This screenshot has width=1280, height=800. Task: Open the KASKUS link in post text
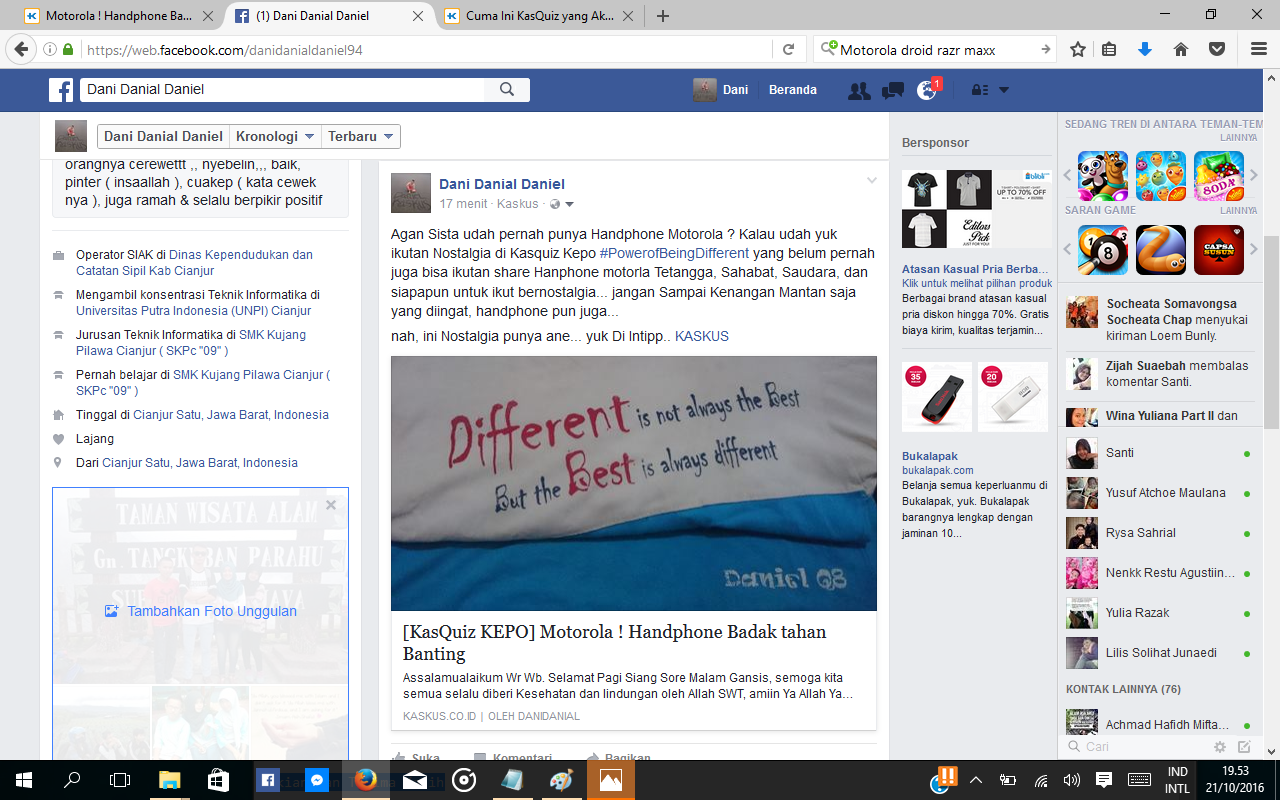point(702,336)
